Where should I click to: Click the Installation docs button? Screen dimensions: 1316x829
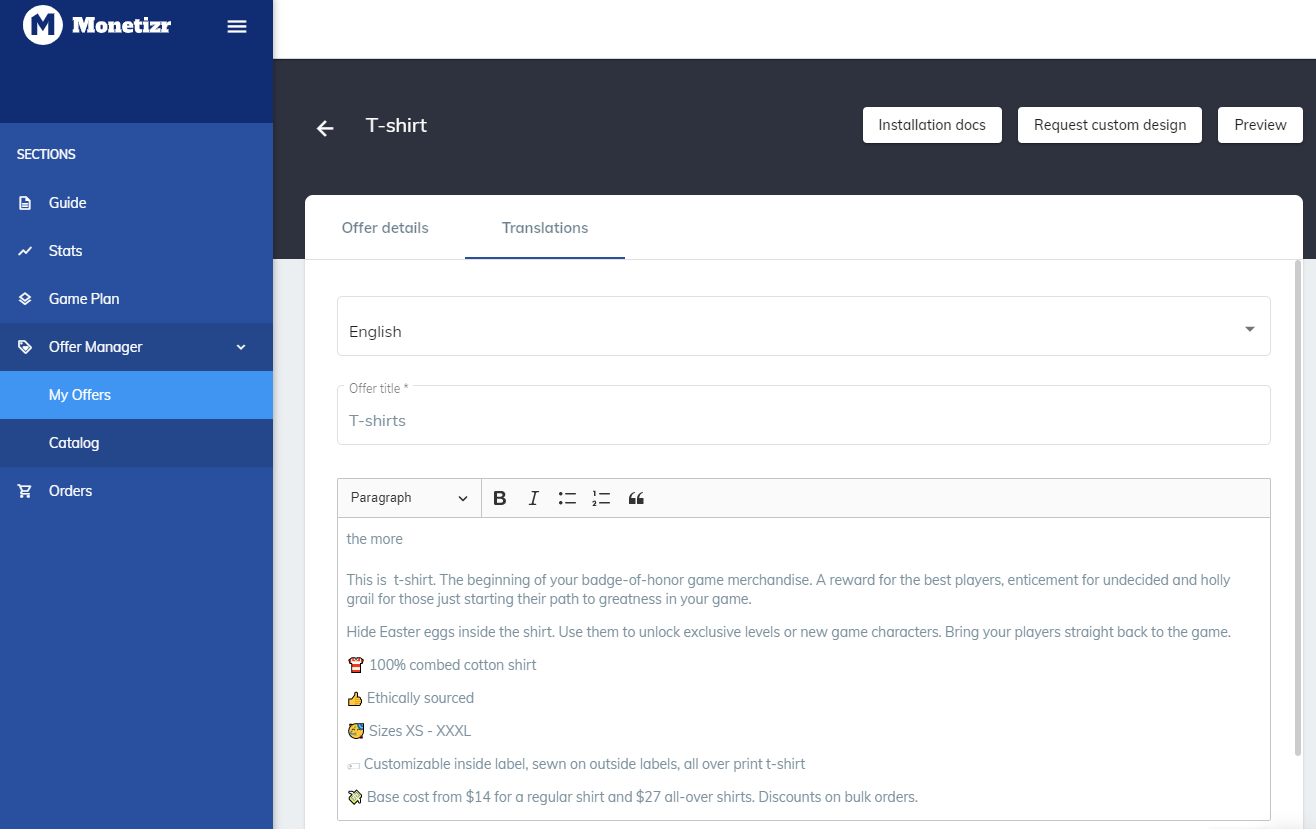pyautogui.click(x=932, y=125)
